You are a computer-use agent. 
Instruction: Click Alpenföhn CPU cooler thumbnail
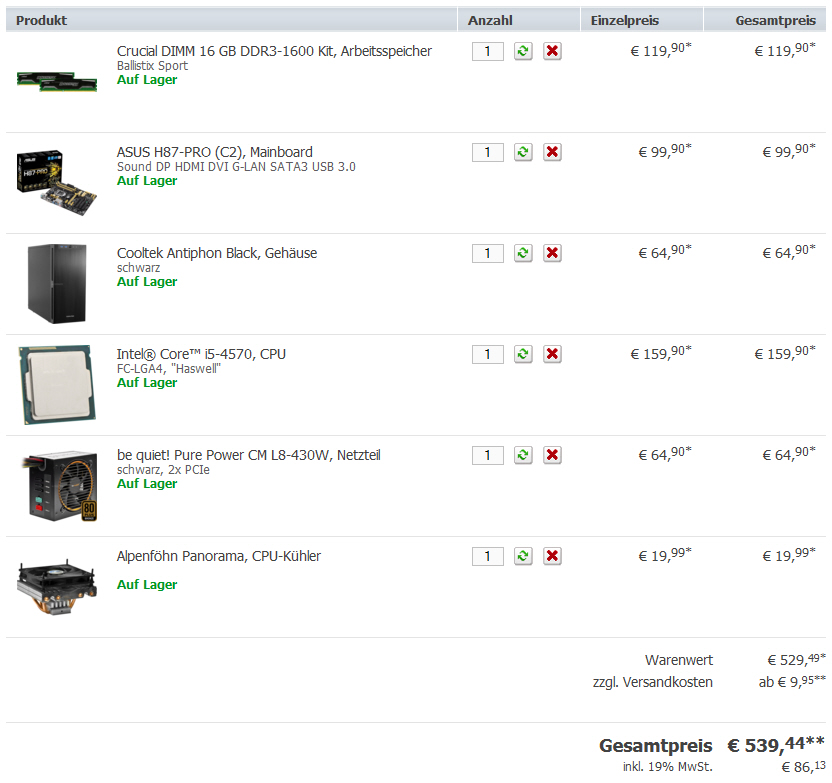pos(57,587)
